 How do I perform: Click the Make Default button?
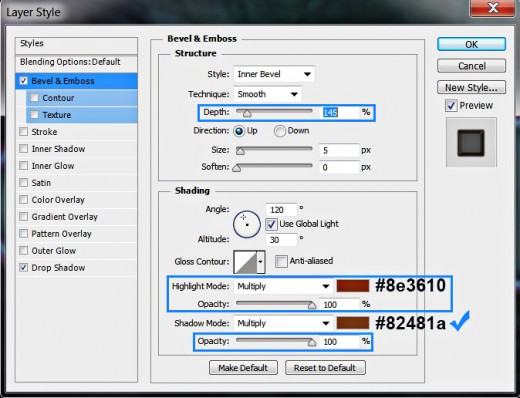(243, 368)
